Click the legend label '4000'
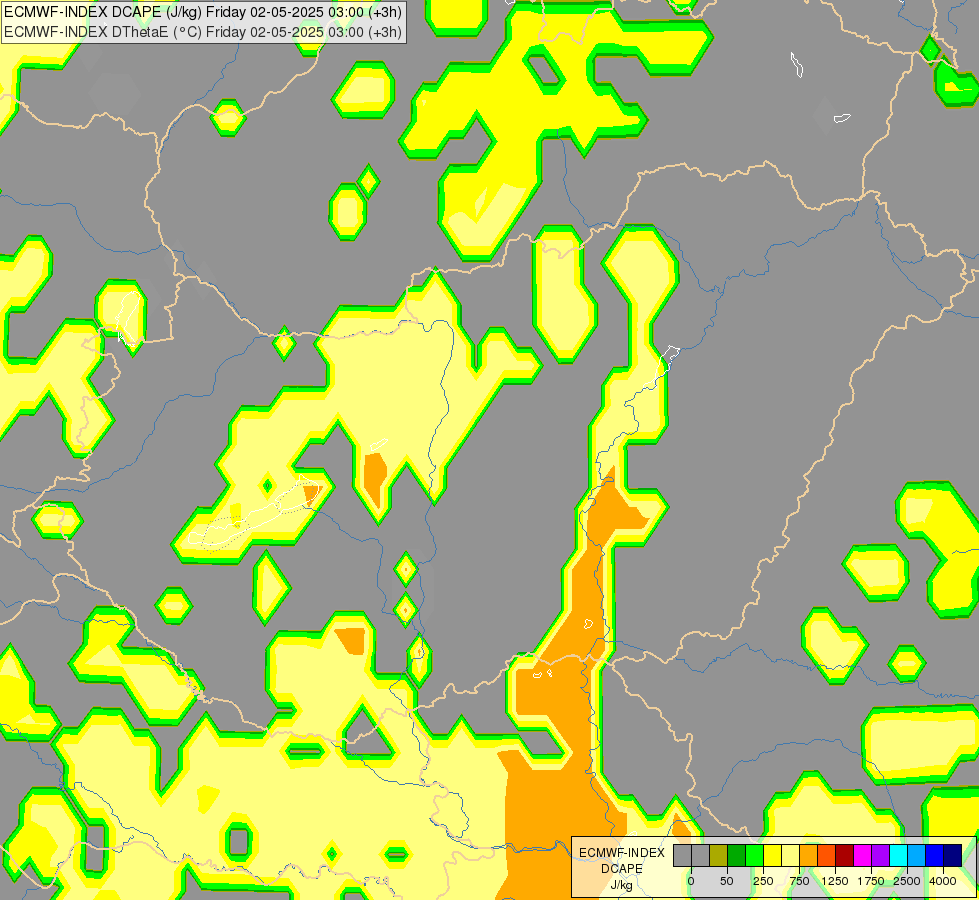The image size is (979, 900). [943, 881]
